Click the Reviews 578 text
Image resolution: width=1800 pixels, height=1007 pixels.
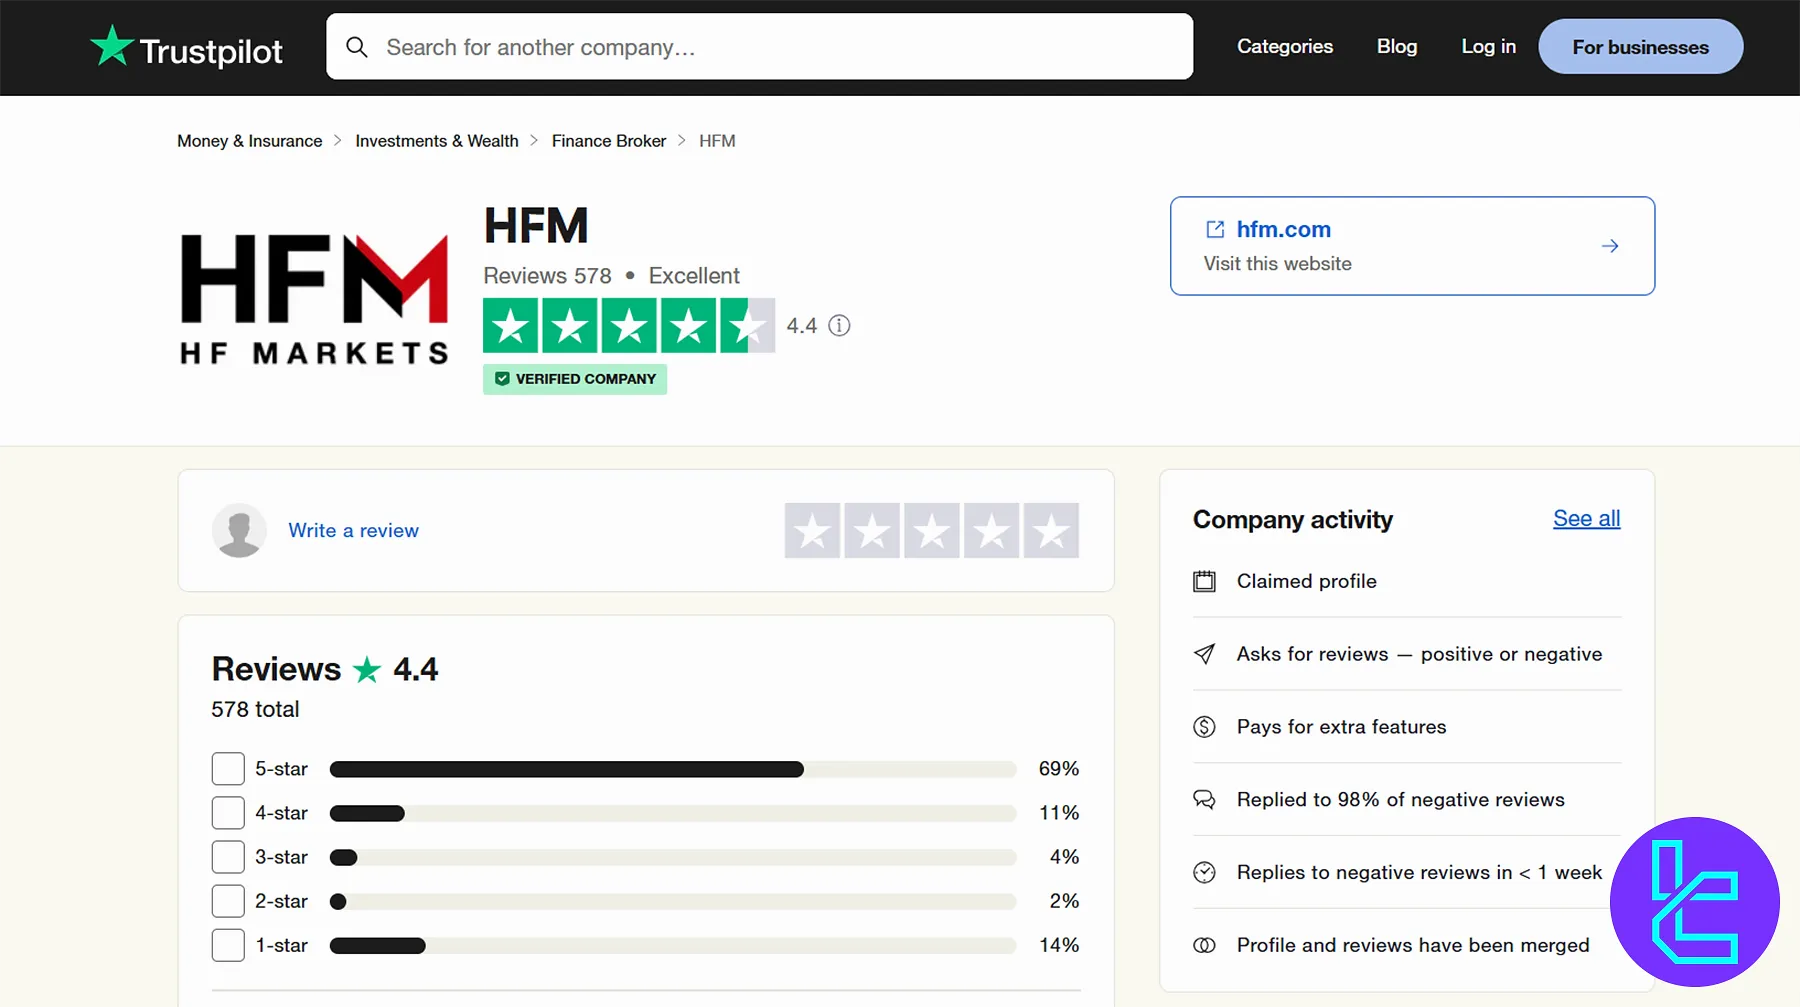547,276
